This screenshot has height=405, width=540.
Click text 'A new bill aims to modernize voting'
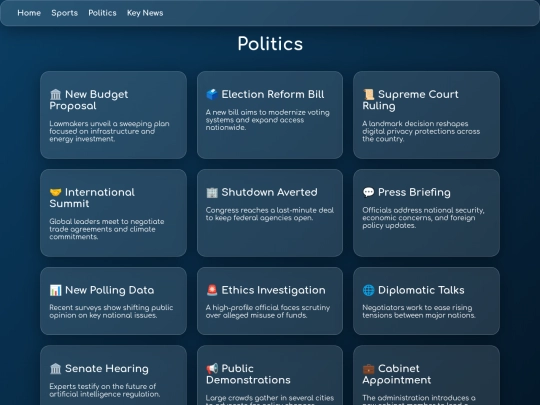point(268,112)
